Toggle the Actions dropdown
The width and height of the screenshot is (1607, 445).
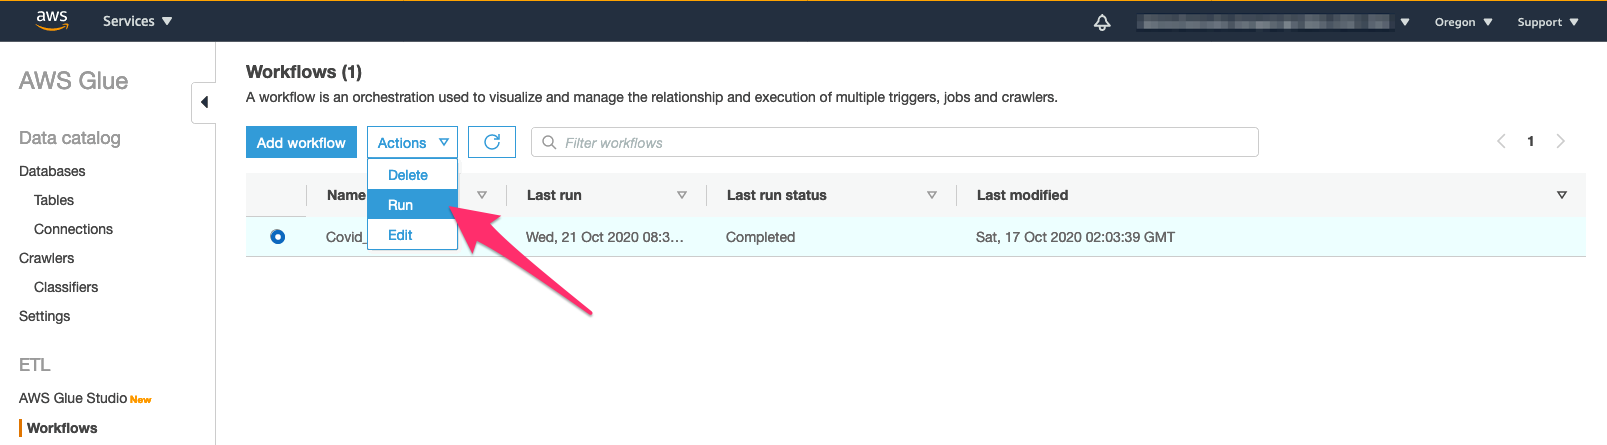pyautogui.click(x=412, y=143)
